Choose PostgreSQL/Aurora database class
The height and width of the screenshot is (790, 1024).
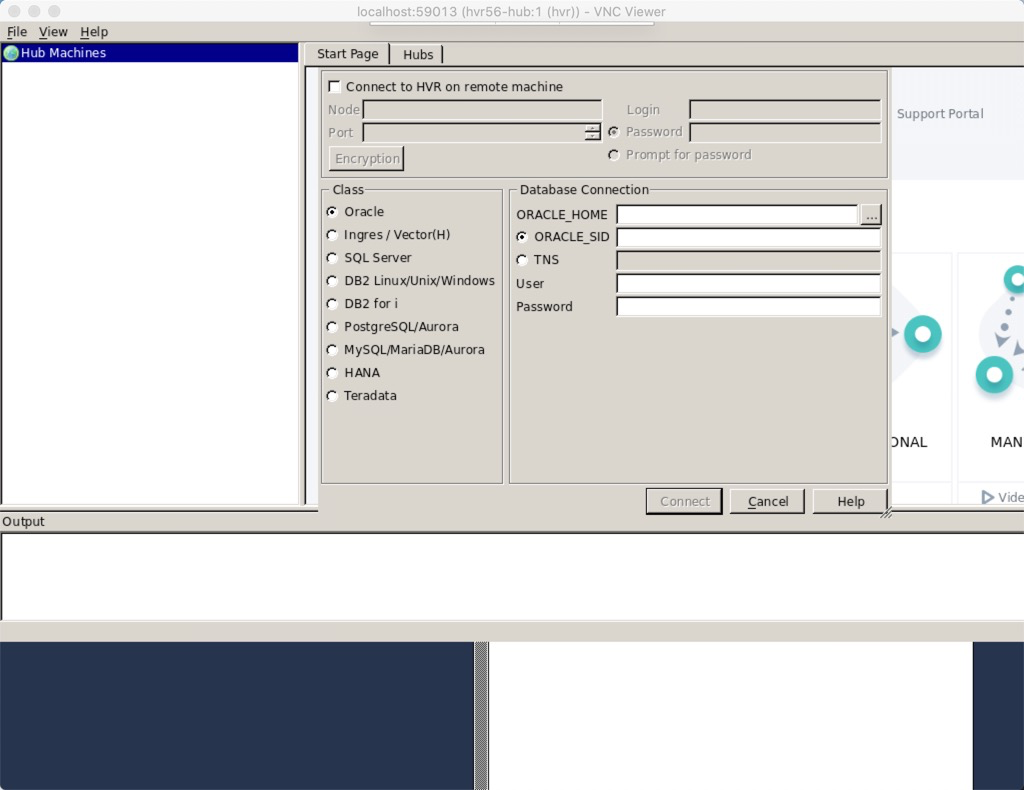[x=332, y=327]
